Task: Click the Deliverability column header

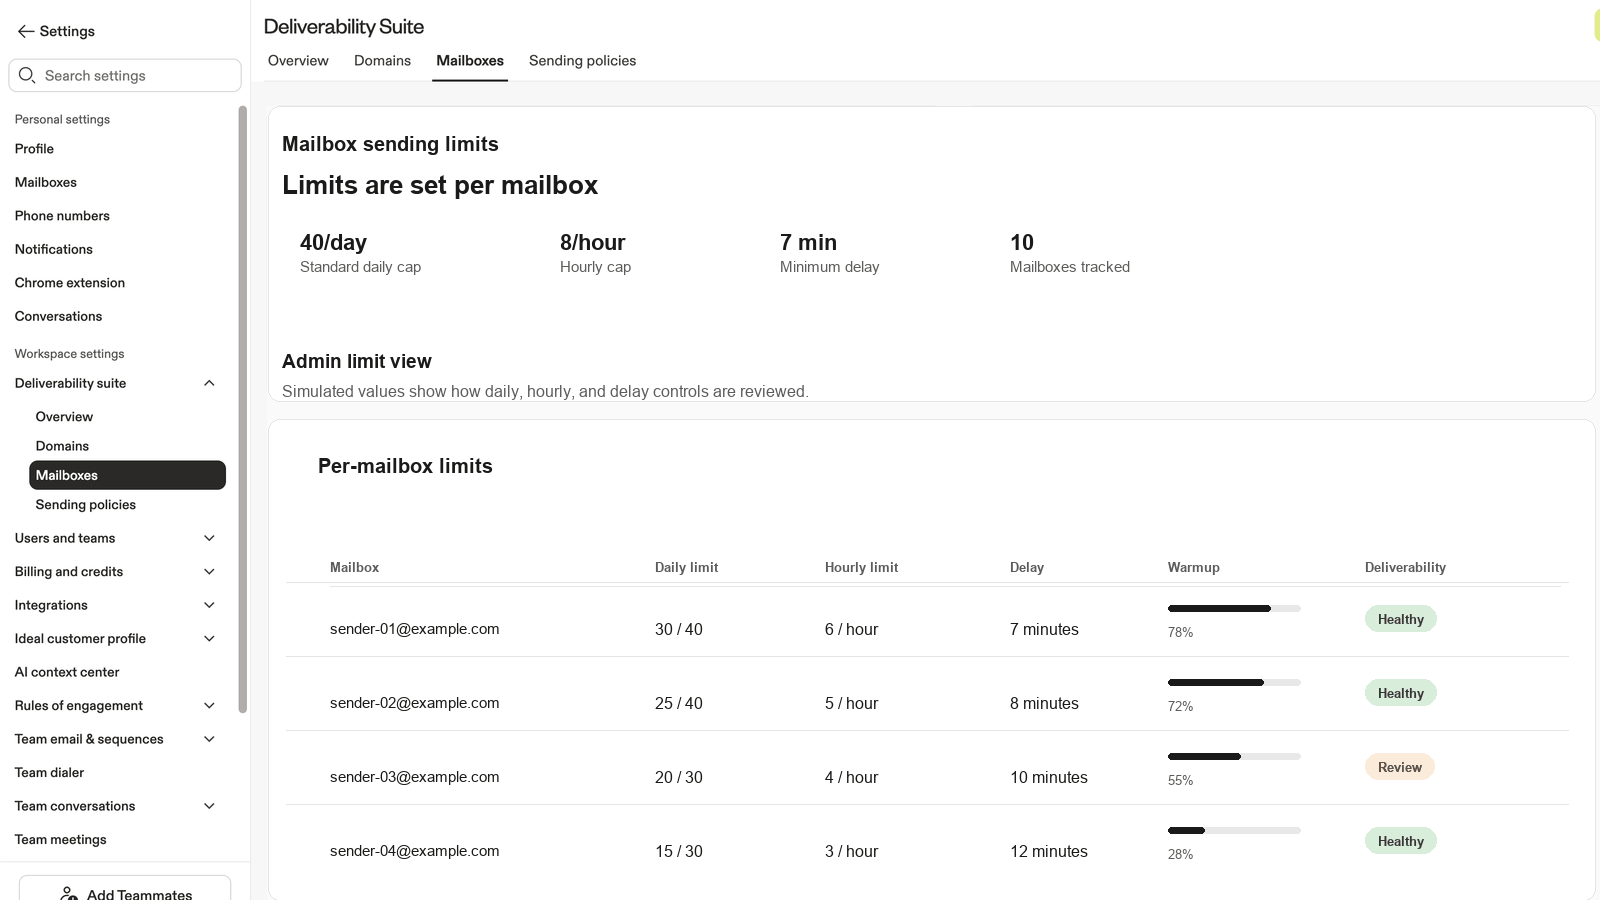Action: click(1405, 567)
